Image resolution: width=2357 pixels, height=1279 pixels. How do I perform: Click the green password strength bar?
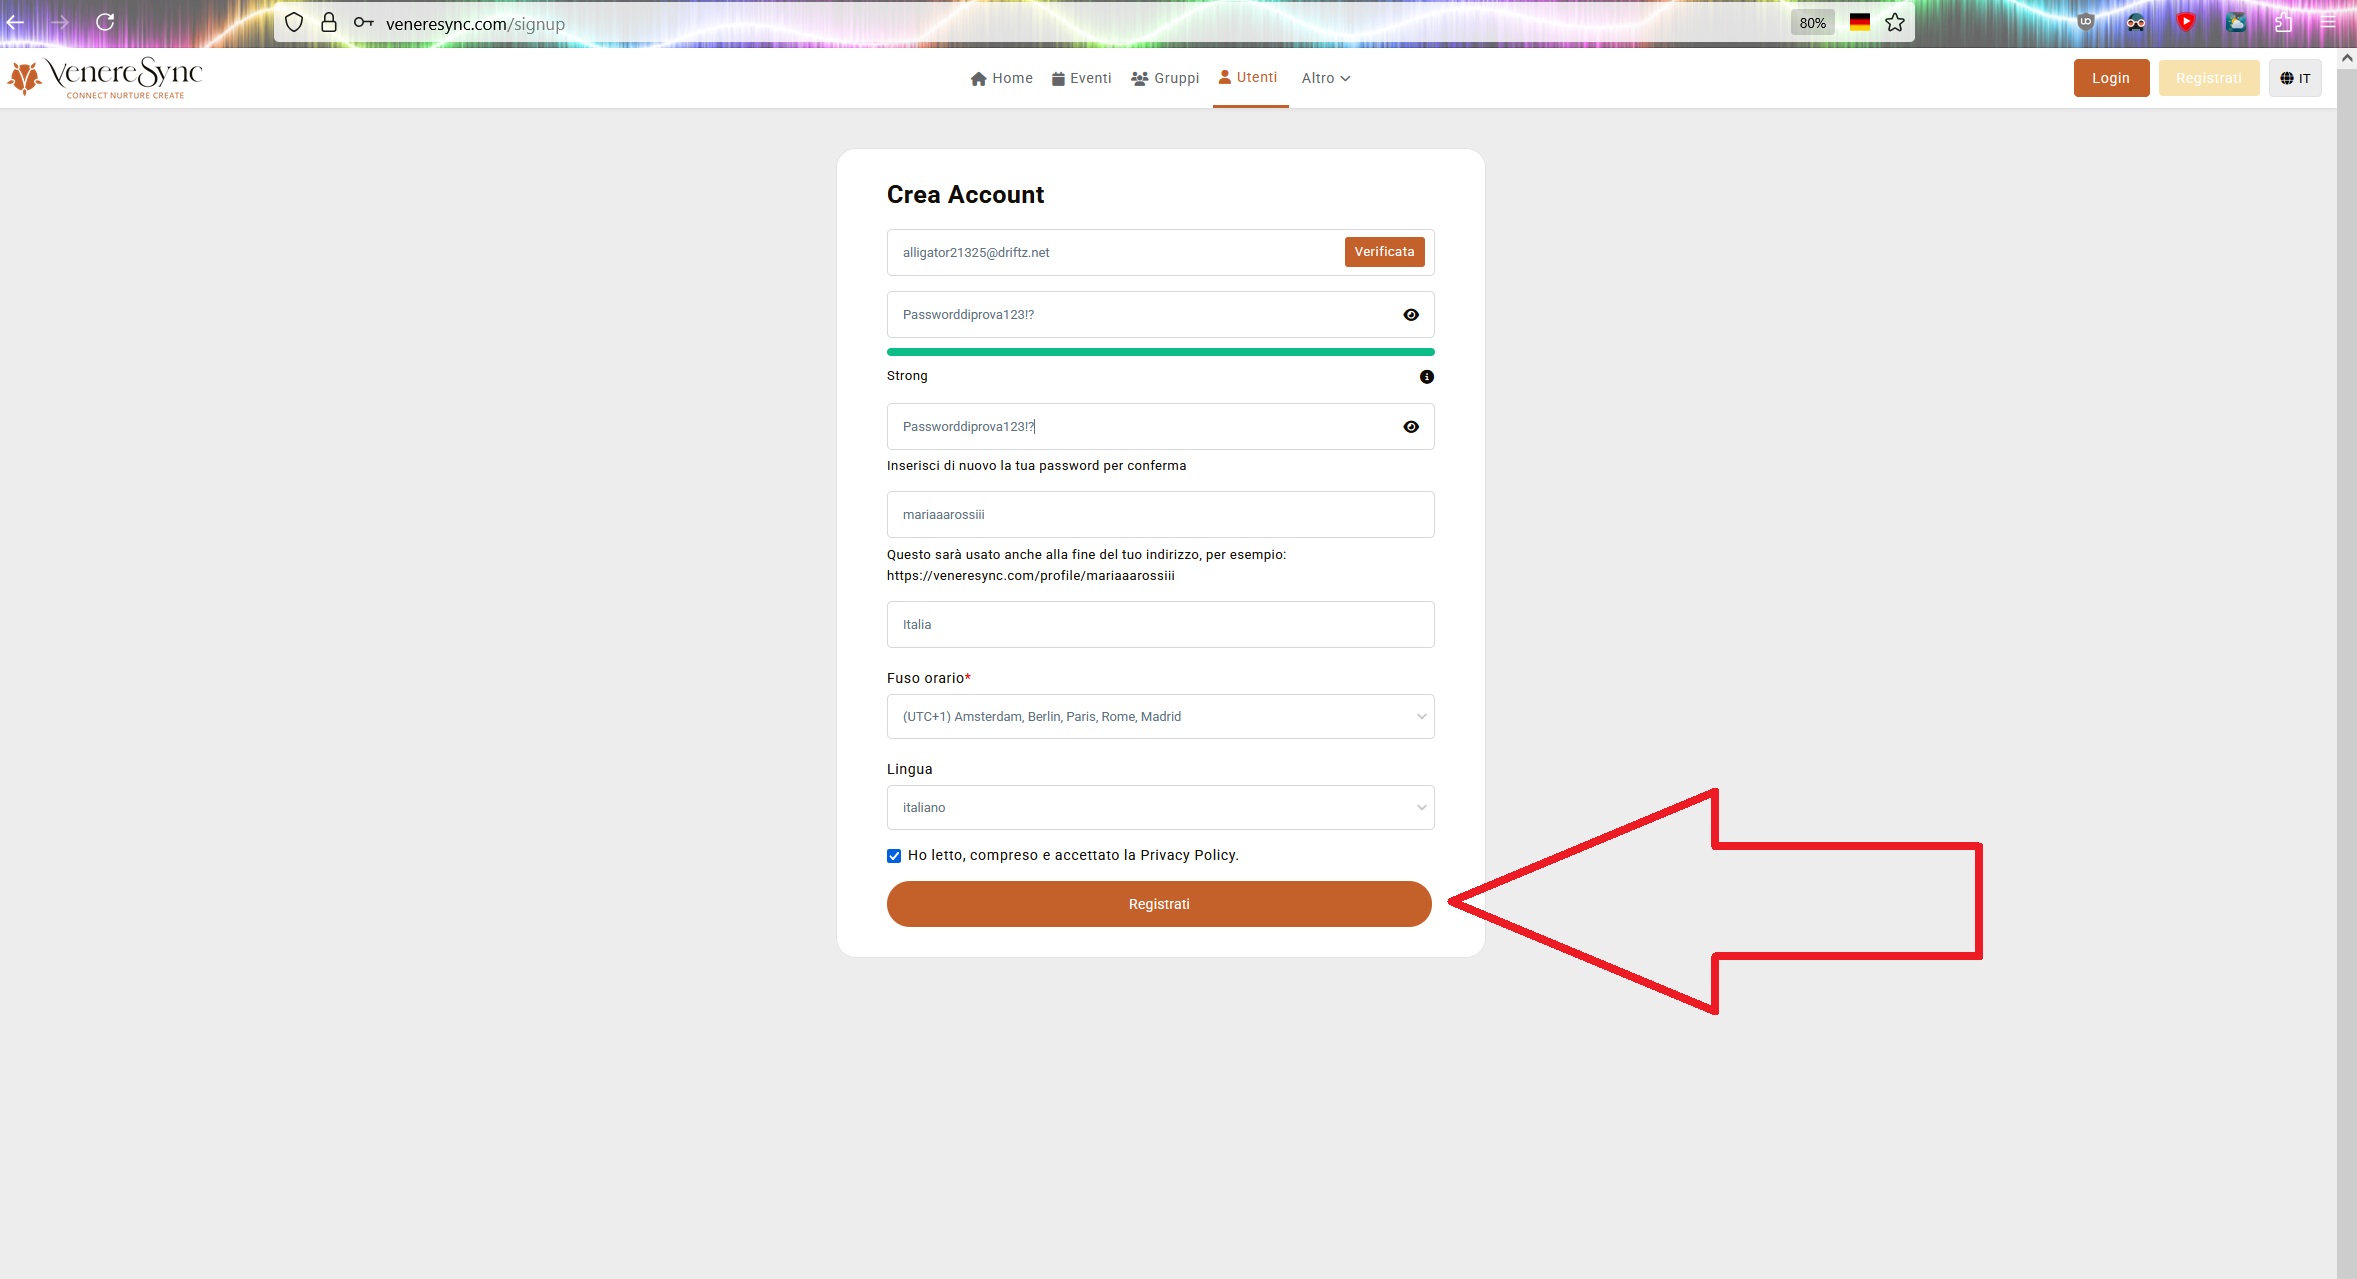pyautogui.click(x=1160, y=352)
